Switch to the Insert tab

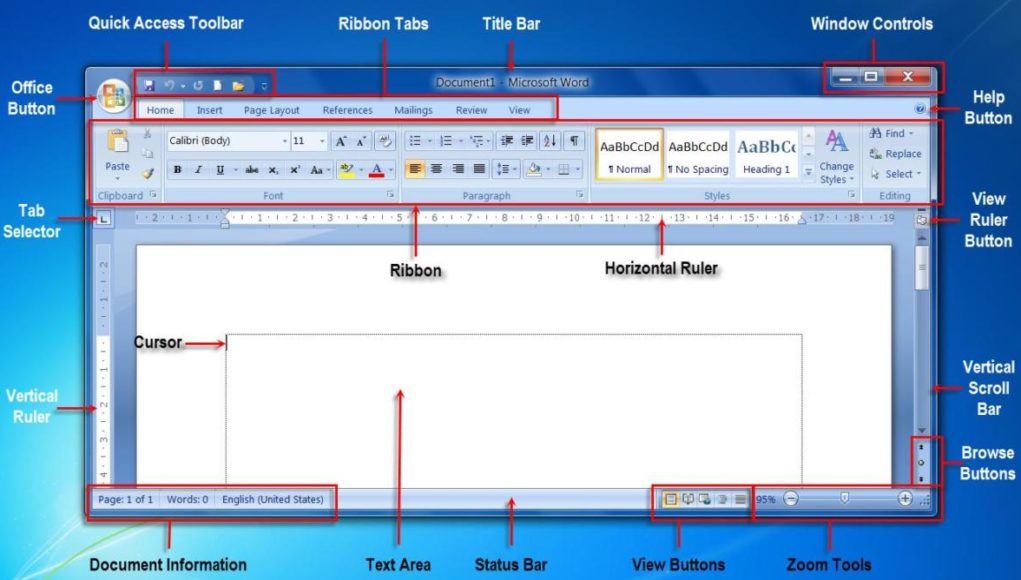coord(210,110)
